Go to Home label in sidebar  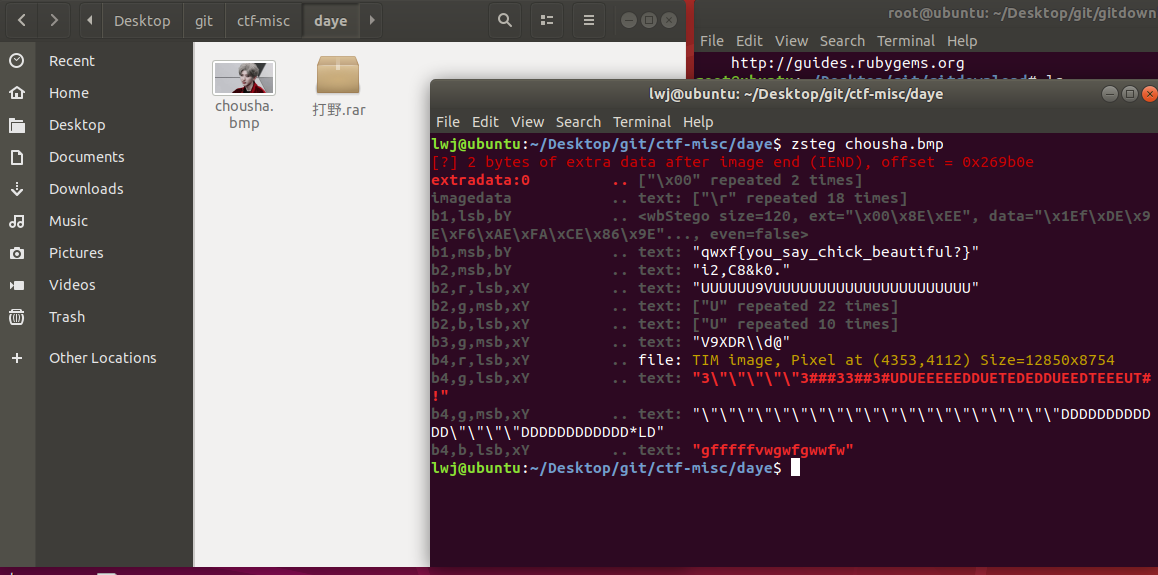(69, 93)
